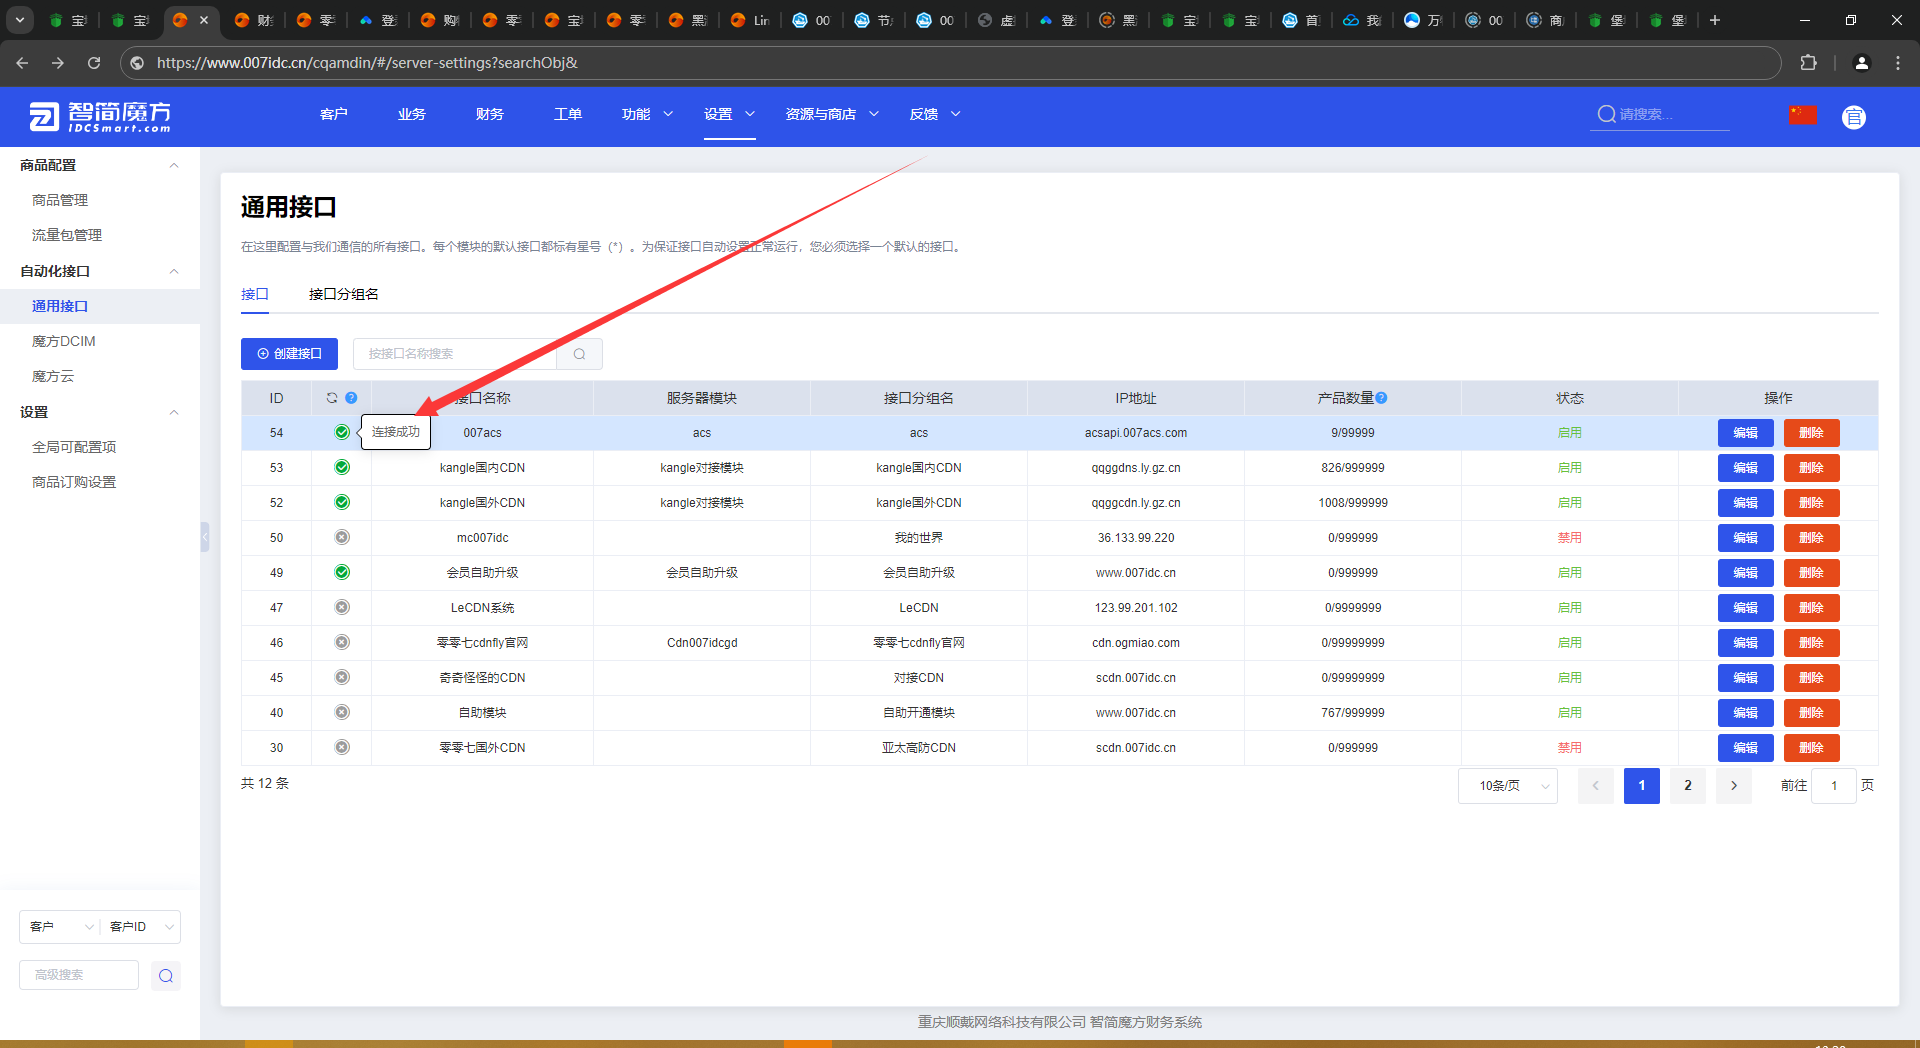This screenshot has height=1048, width=1920.
Task: Click the green status icon for kangle国内CDN
Action: tap(342, 468)
